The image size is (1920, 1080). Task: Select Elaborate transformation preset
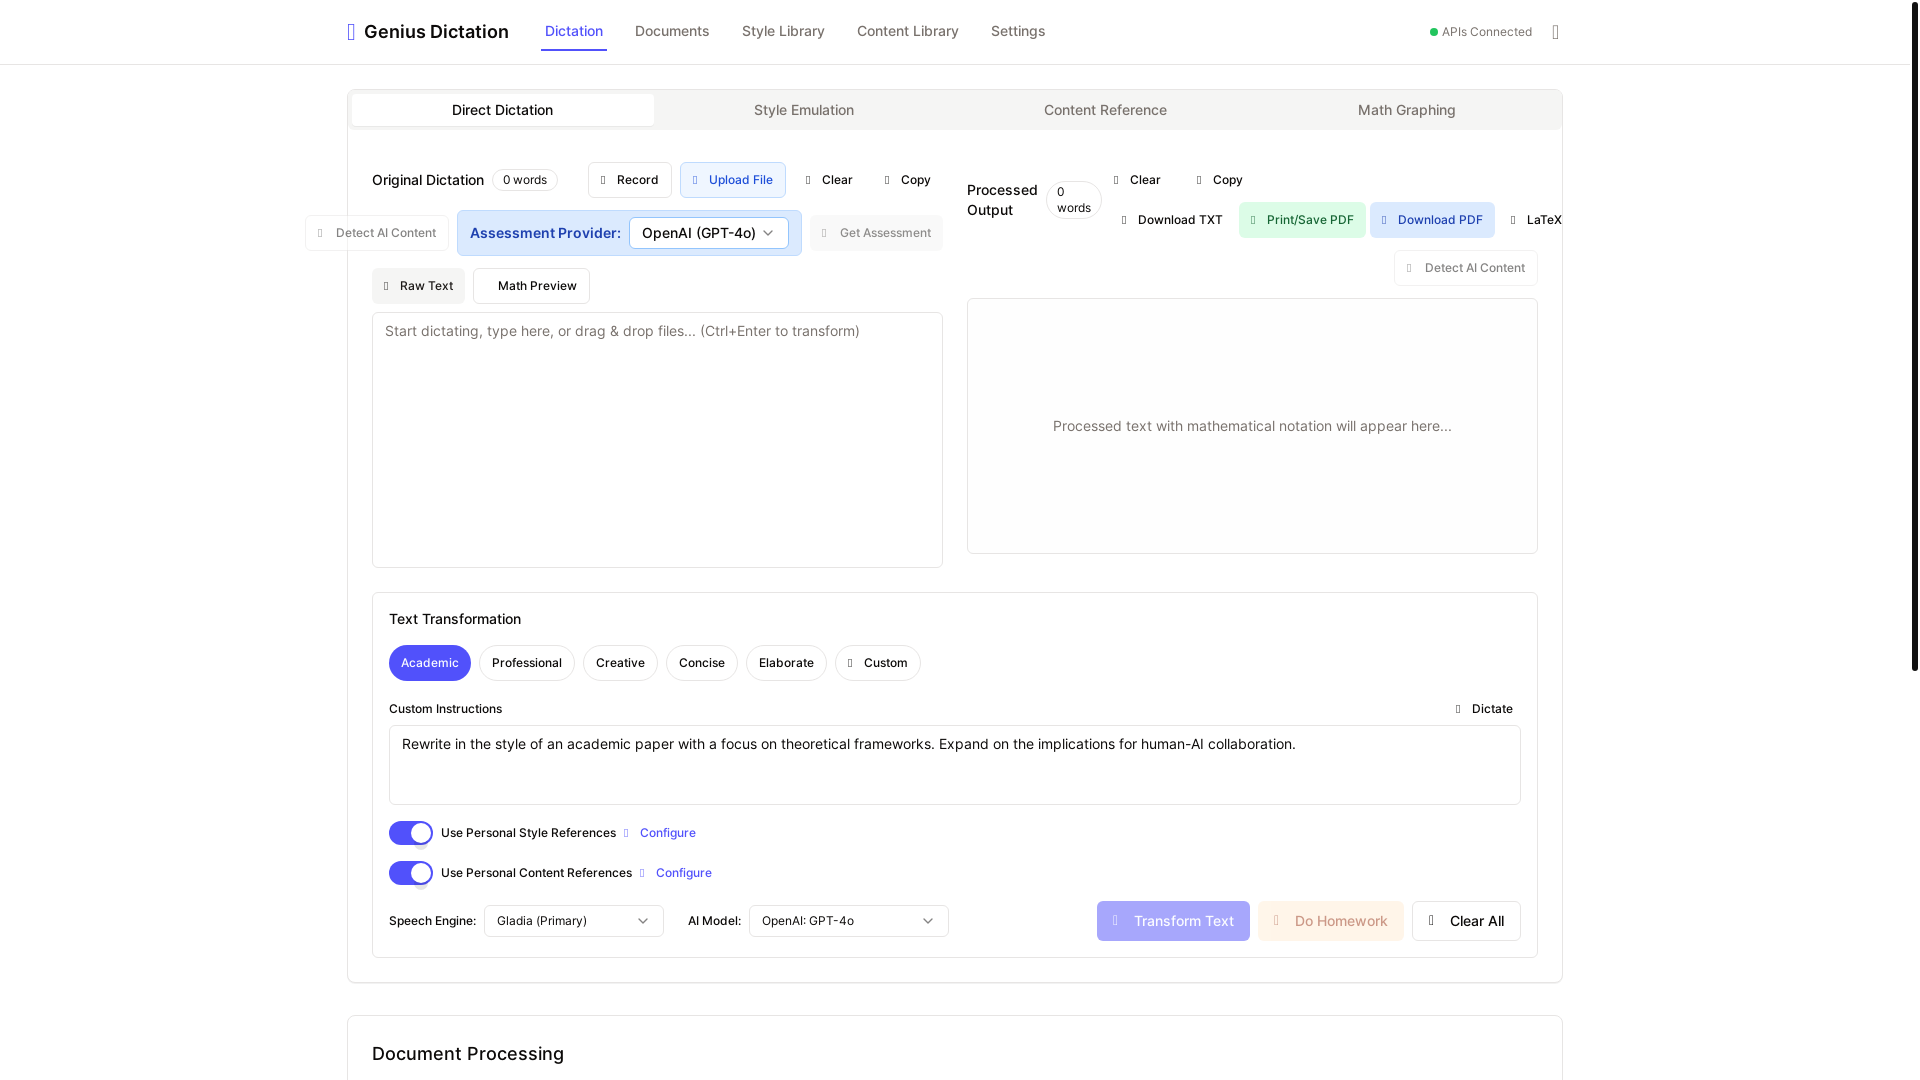[x=786, y=663]
